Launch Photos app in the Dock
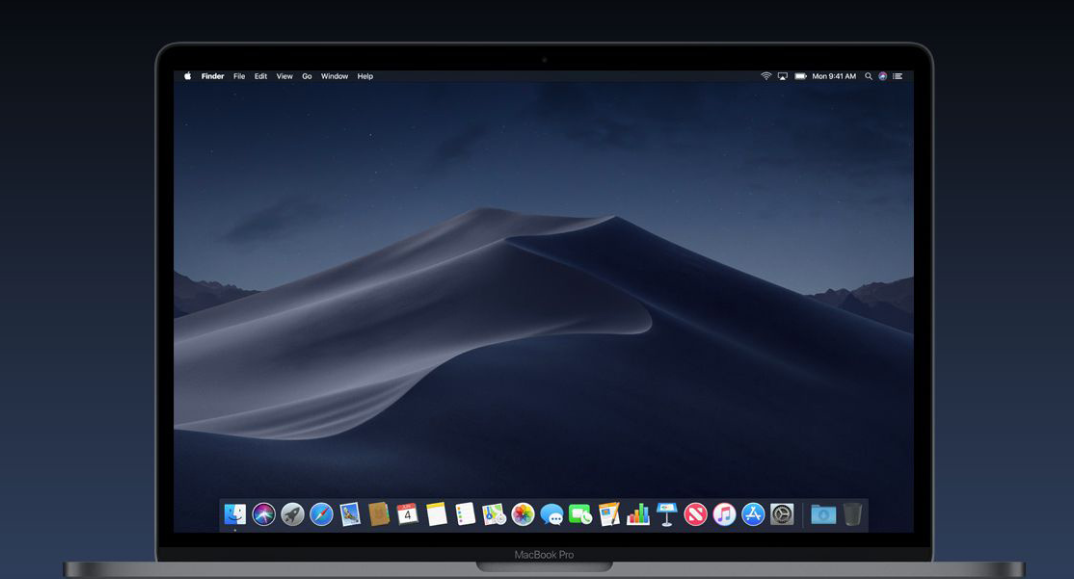The height and width of the screenshot is (579, 1074). tap(523, 514)
